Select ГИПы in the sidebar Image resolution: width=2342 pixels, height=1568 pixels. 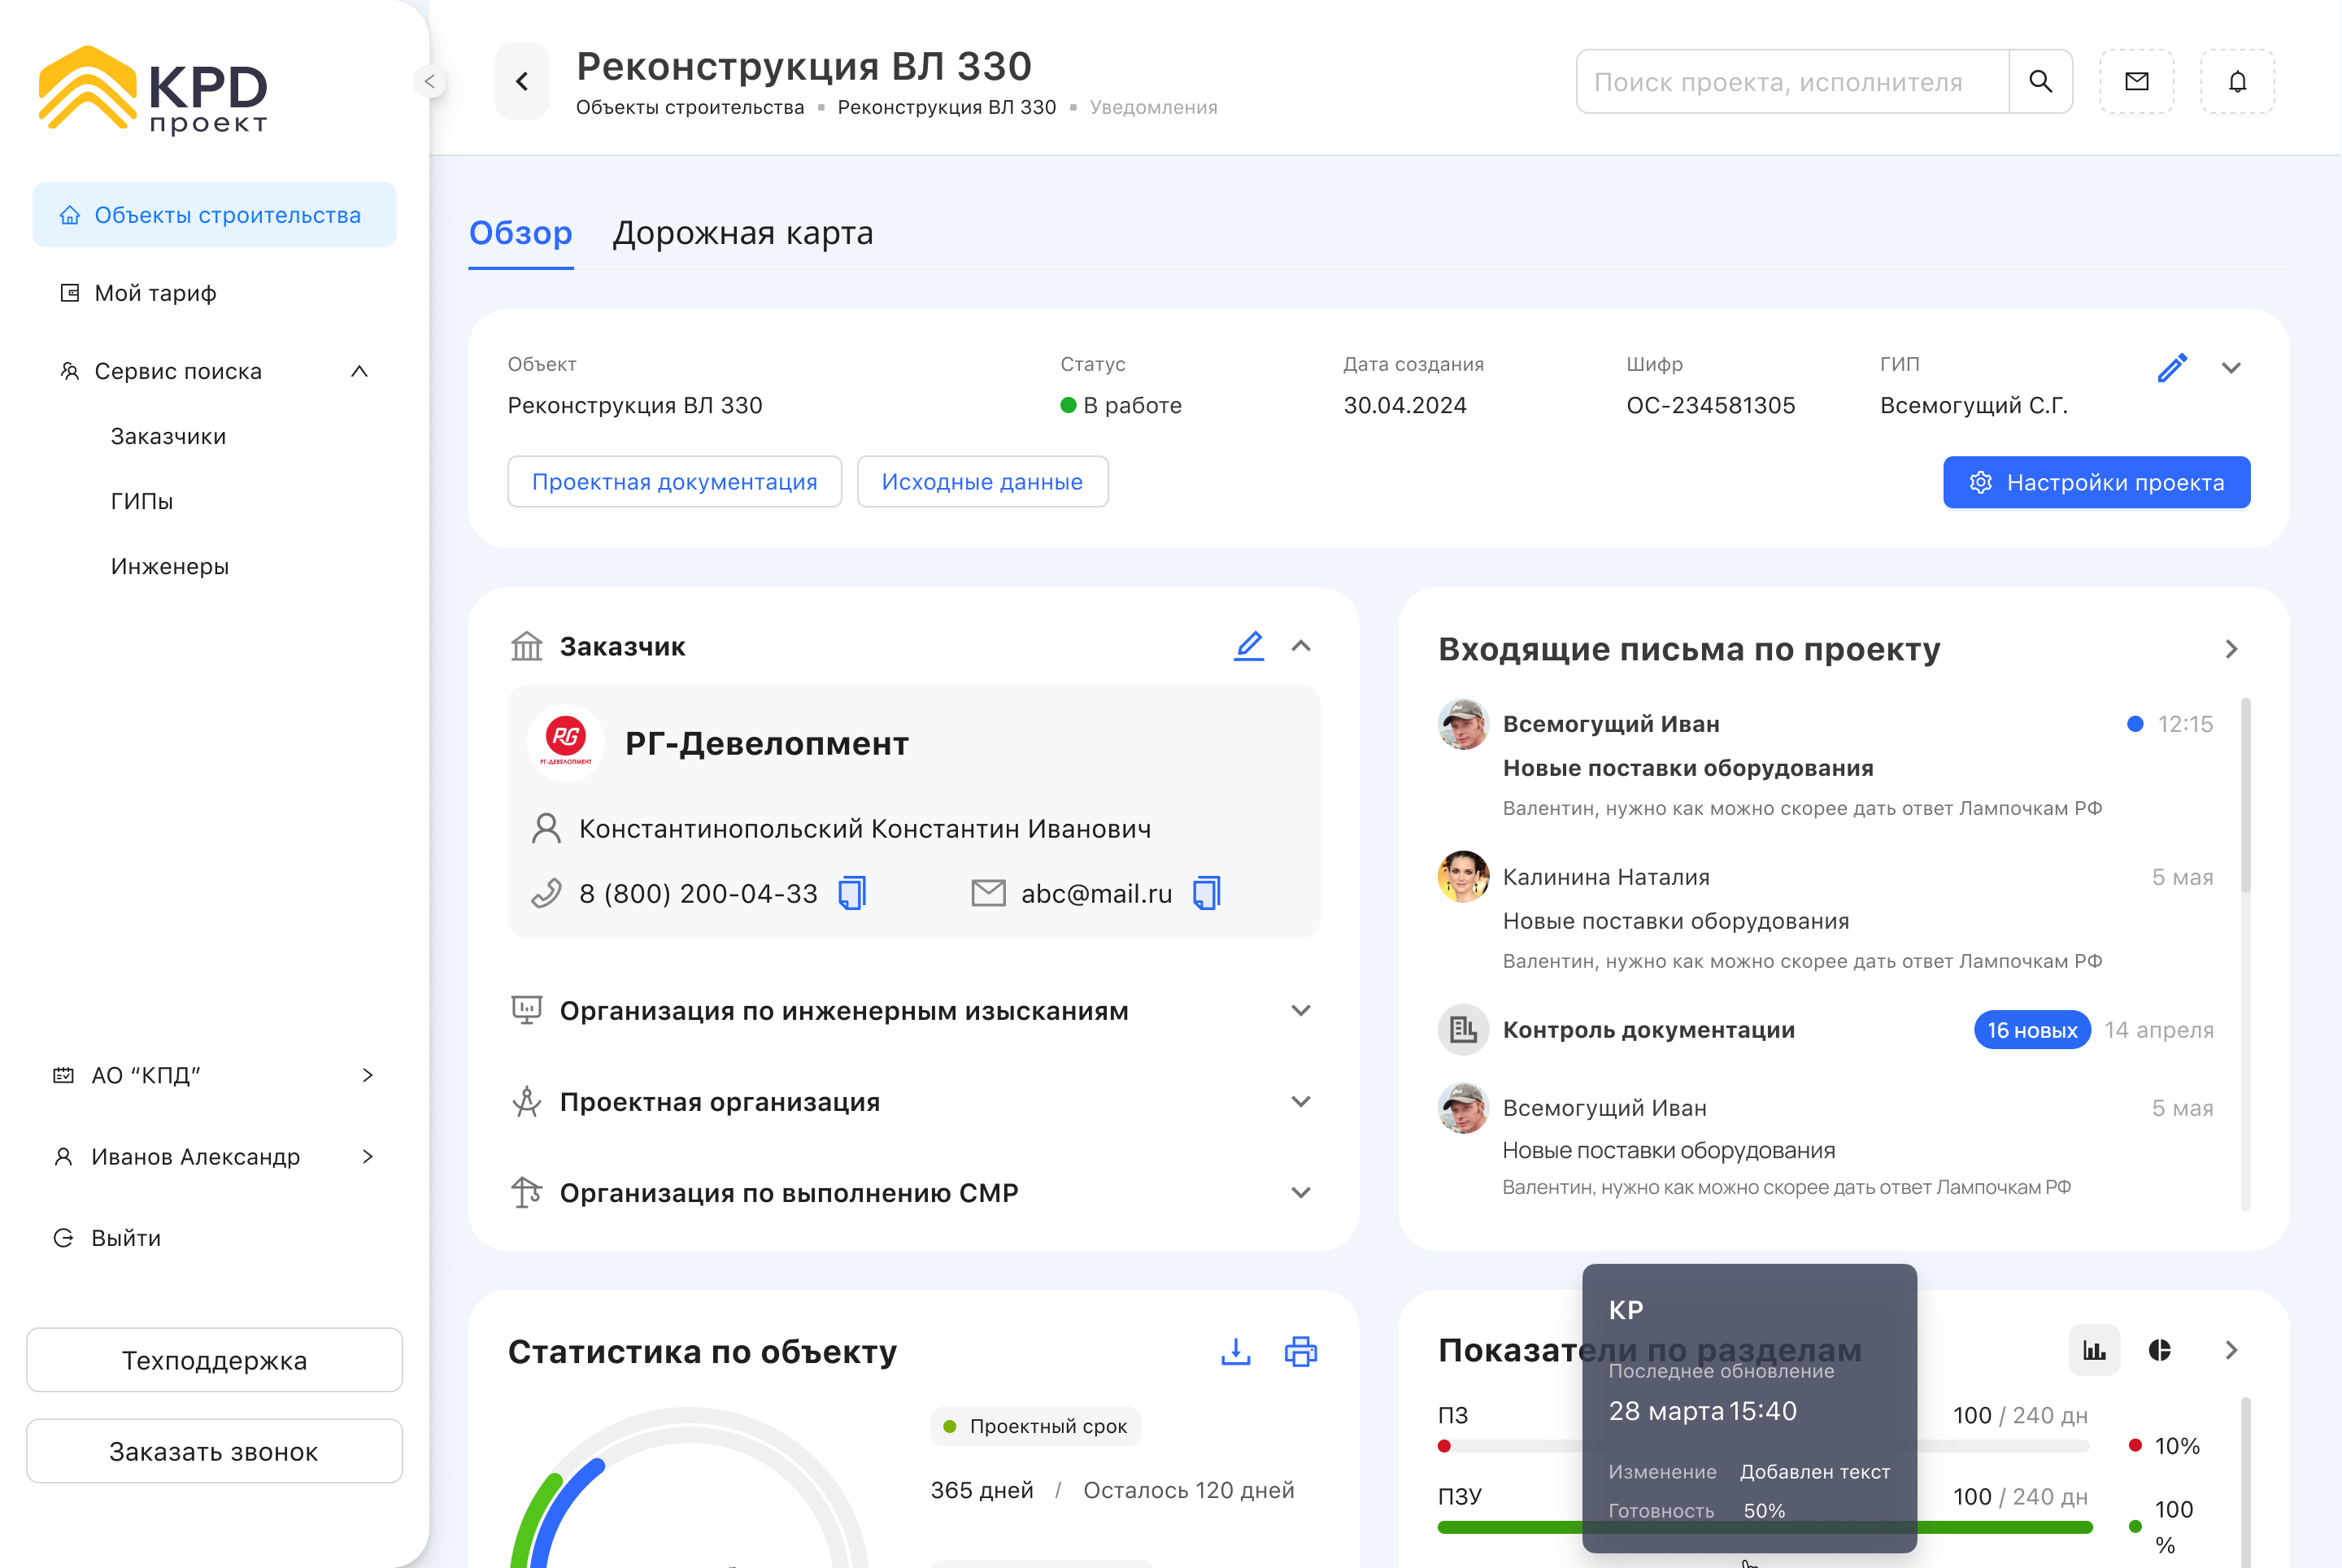(x=142, y=501)
